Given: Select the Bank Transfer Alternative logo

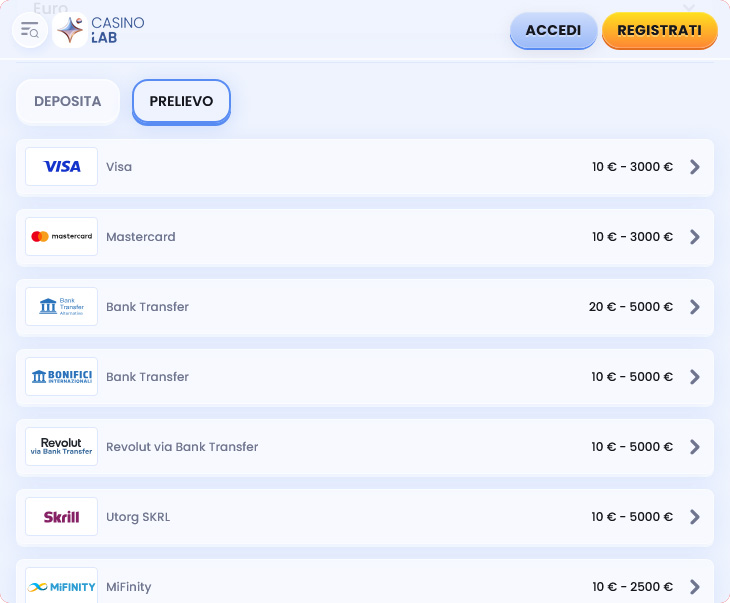Looking at the screenshot, I should click(61, 306).
